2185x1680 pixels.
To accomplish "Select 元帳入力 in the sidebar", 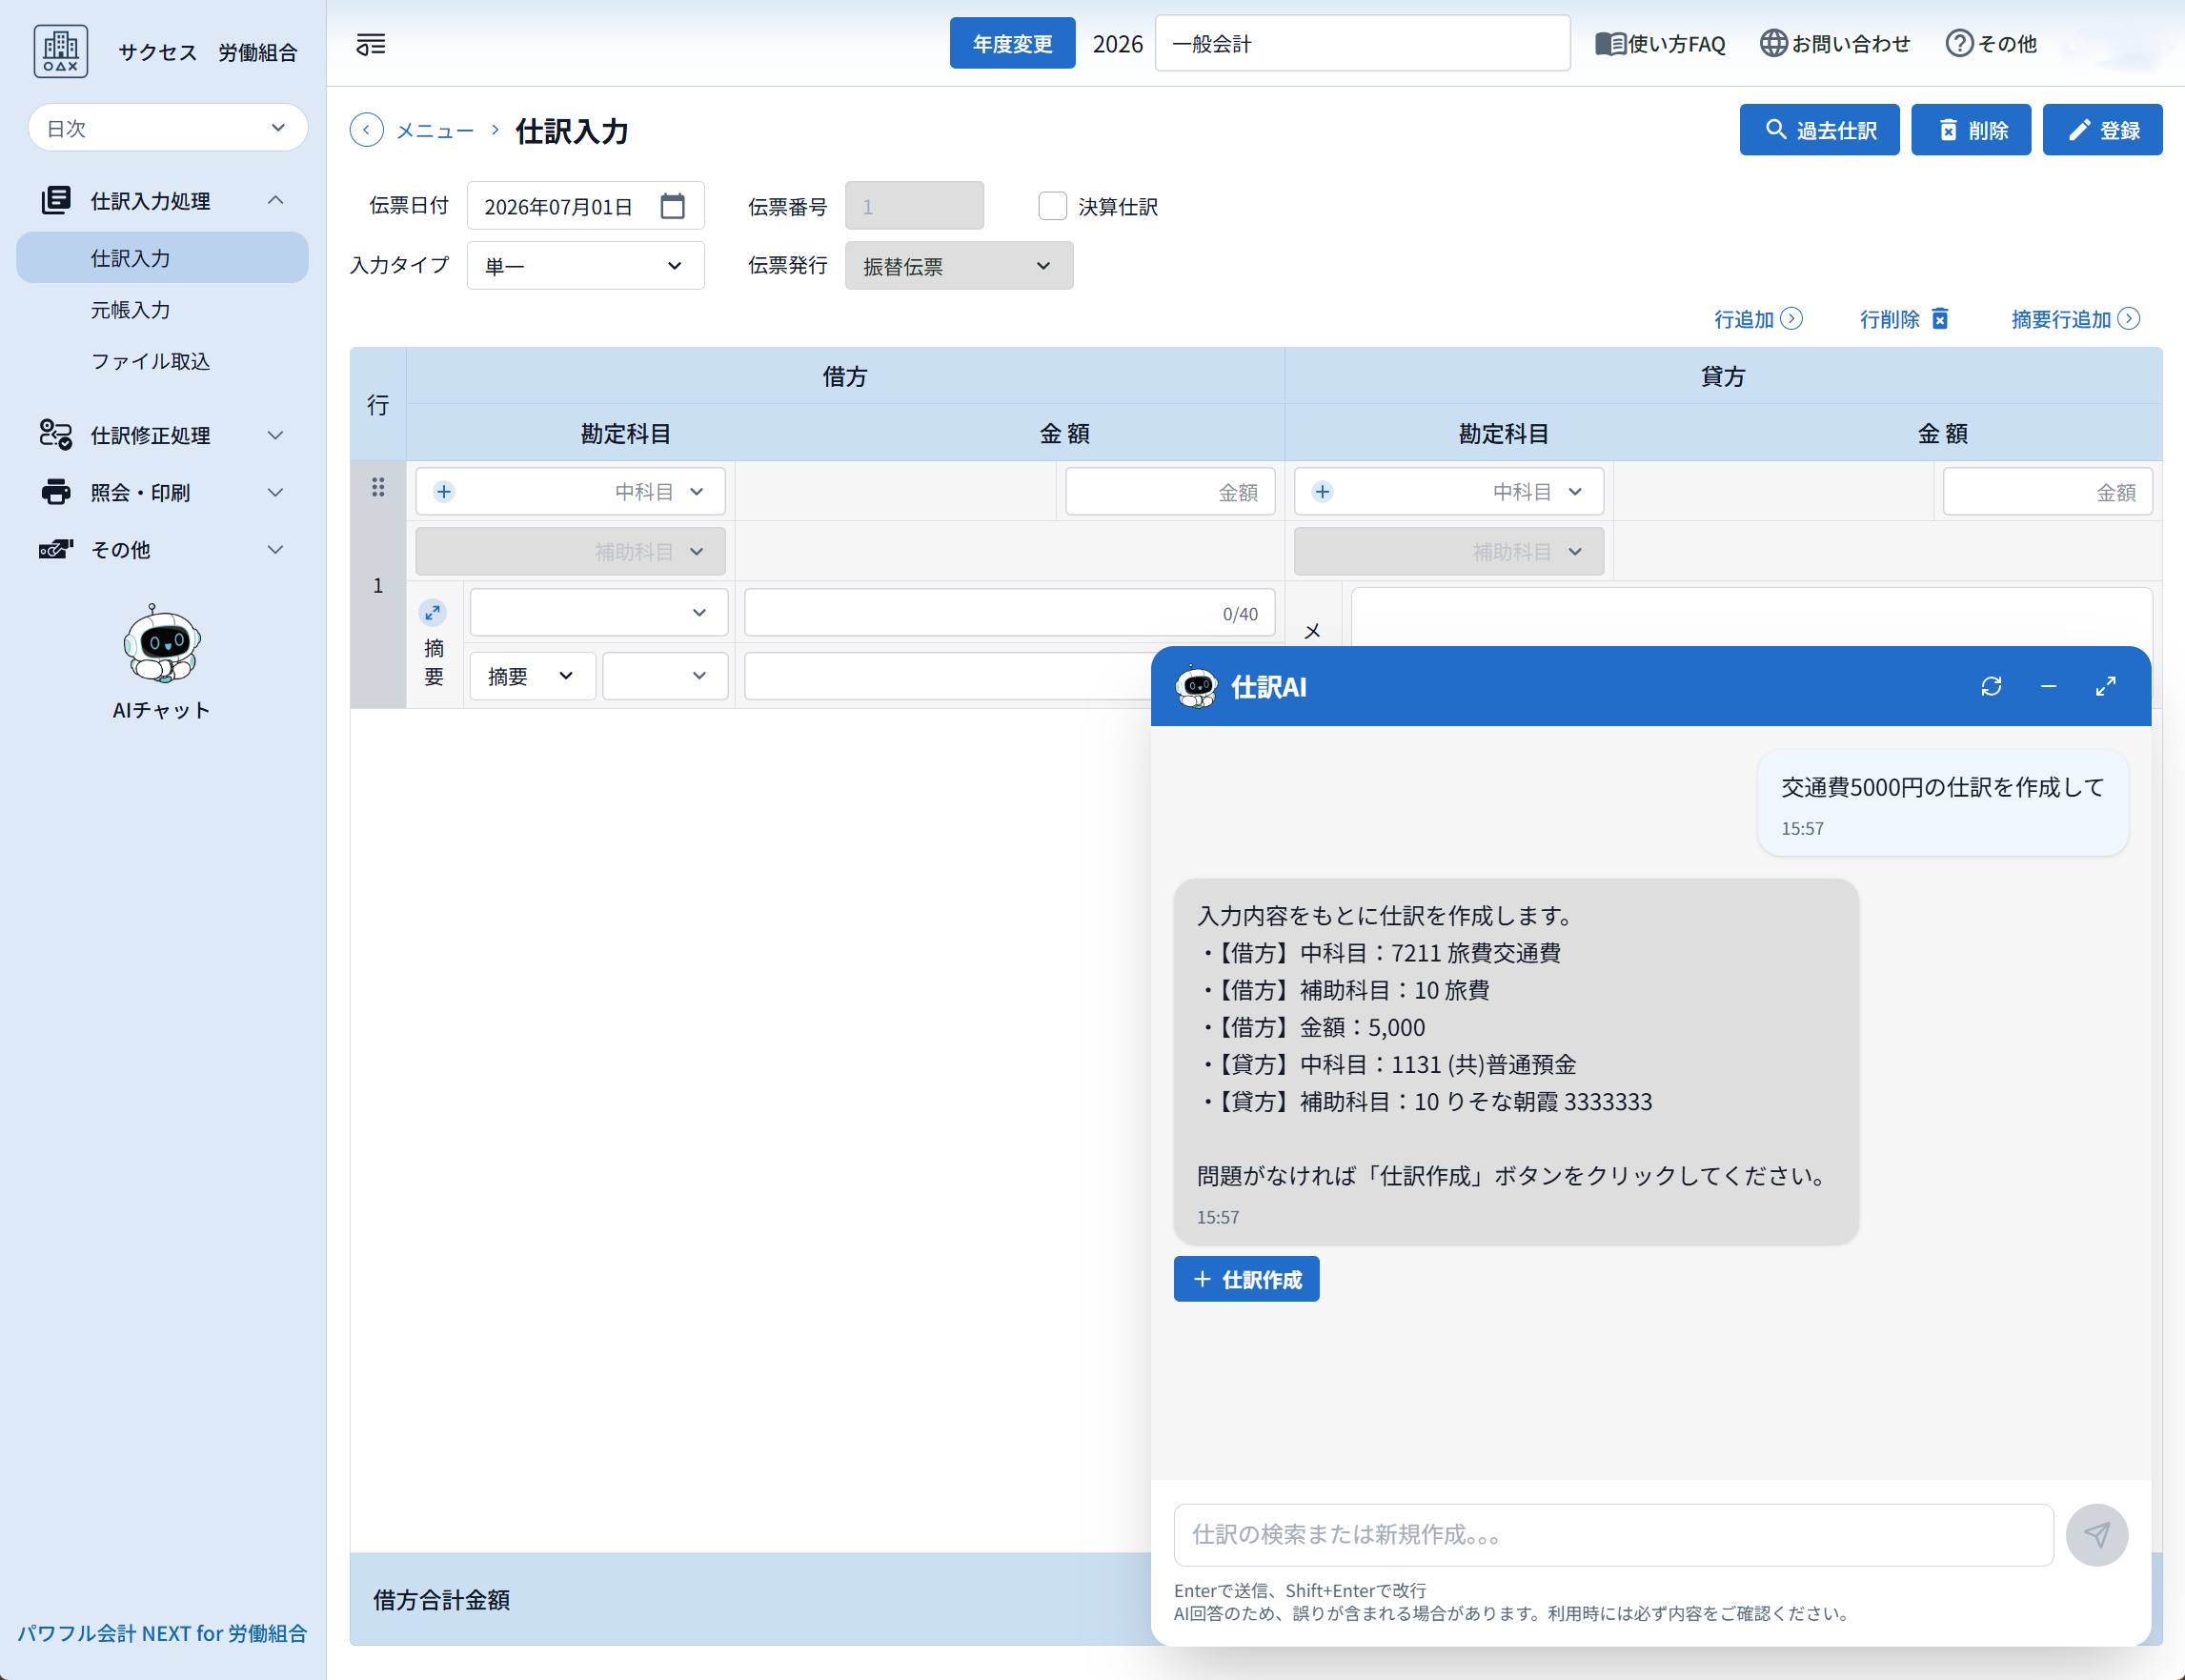I will point(131,310).
